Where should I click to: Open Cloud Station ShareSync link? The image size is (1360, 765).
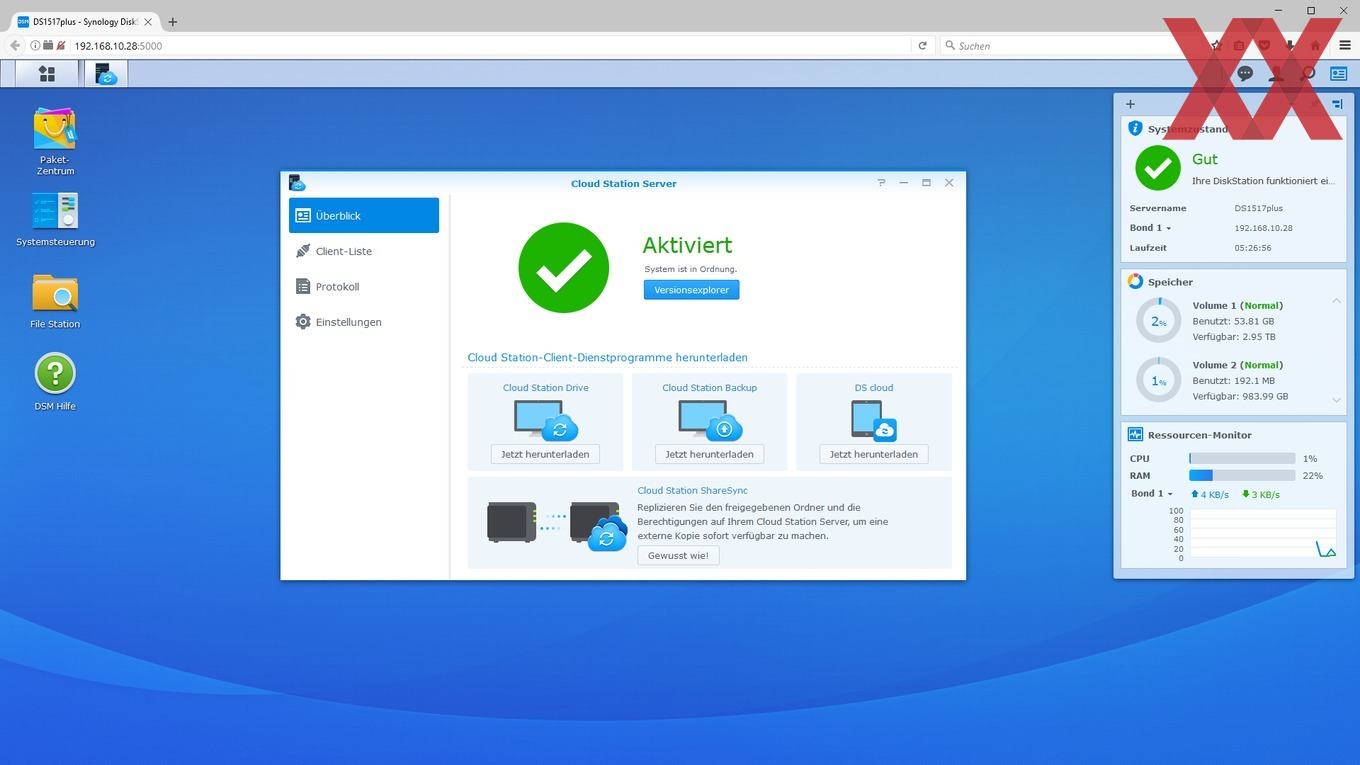[x=692, y=490]
